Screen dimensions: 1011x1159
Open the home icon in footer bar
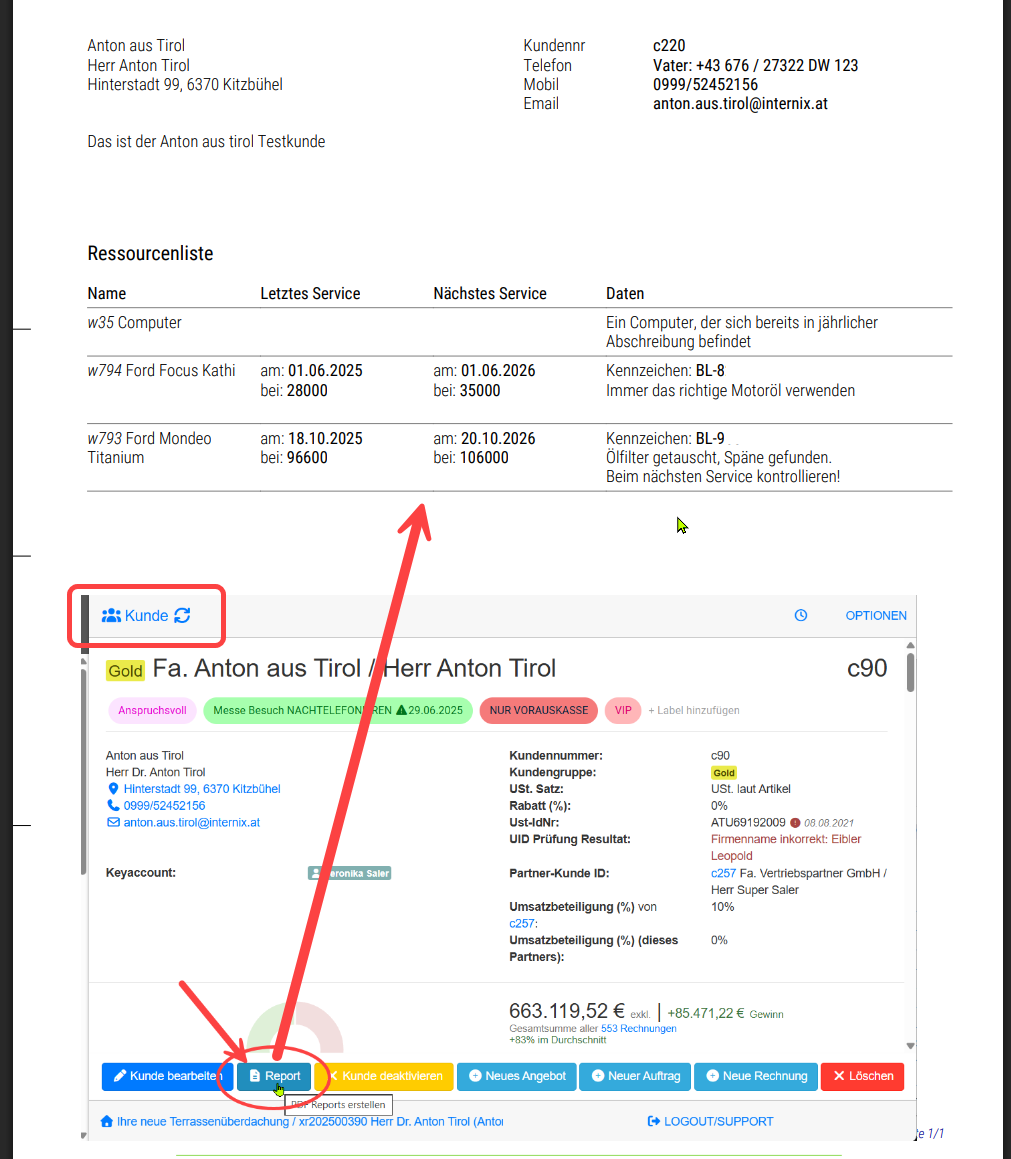[106, 1121]
